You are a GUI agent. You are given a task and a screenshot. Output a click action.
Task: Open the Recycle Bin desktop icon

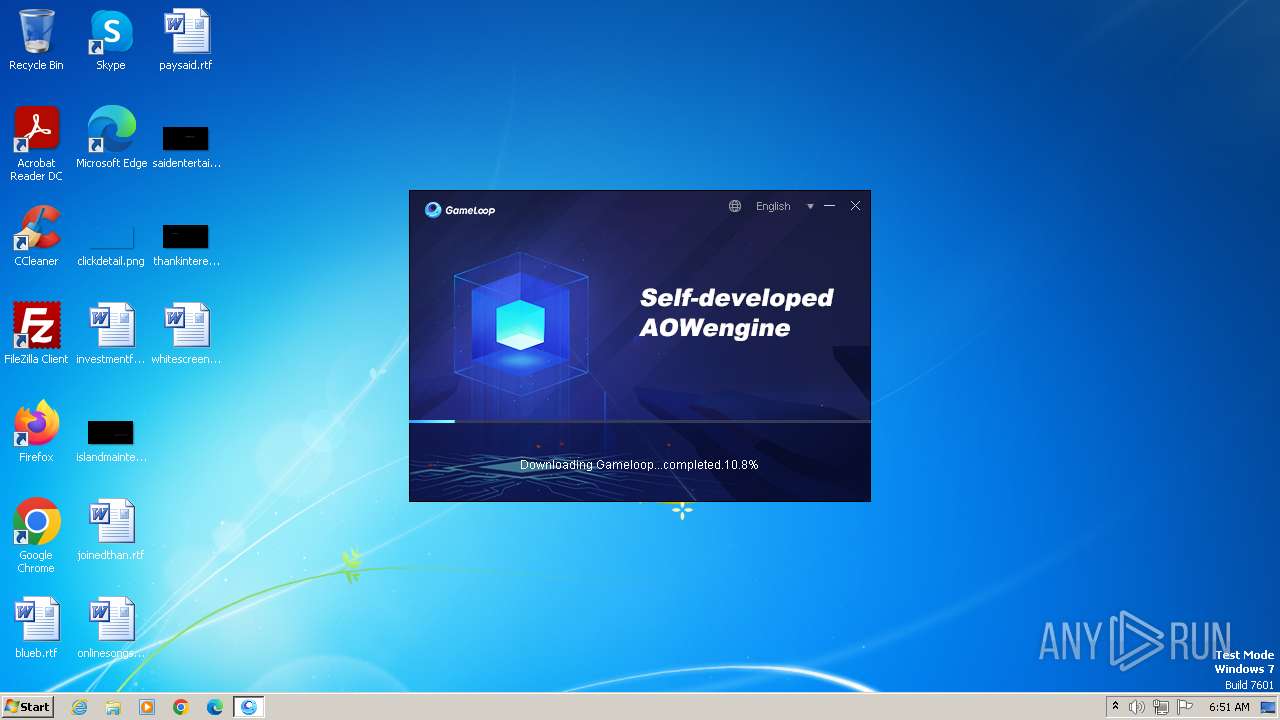[x=36, y=40]
